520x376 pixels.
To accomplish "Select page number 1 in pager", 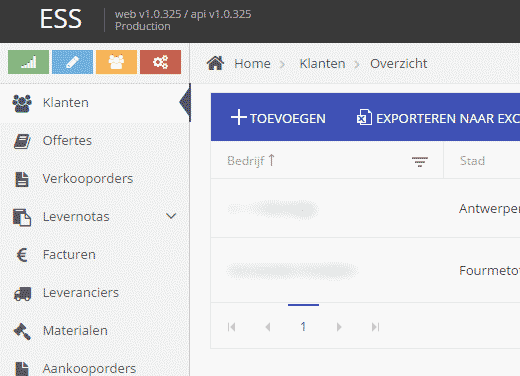I will click(303, 327).
